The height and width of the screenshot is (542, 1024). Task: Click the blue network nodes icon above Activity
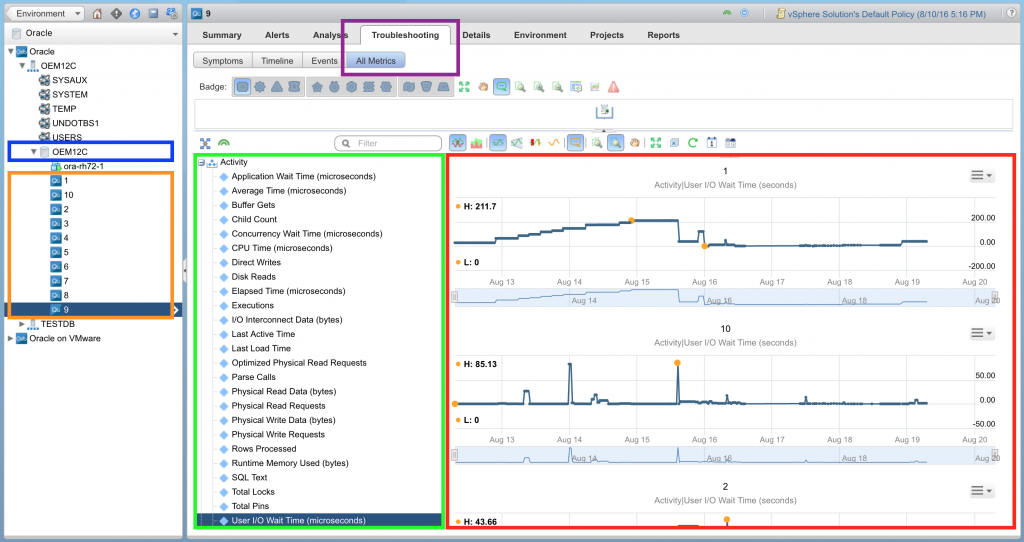pyautogui.click(x=205, y=143)
